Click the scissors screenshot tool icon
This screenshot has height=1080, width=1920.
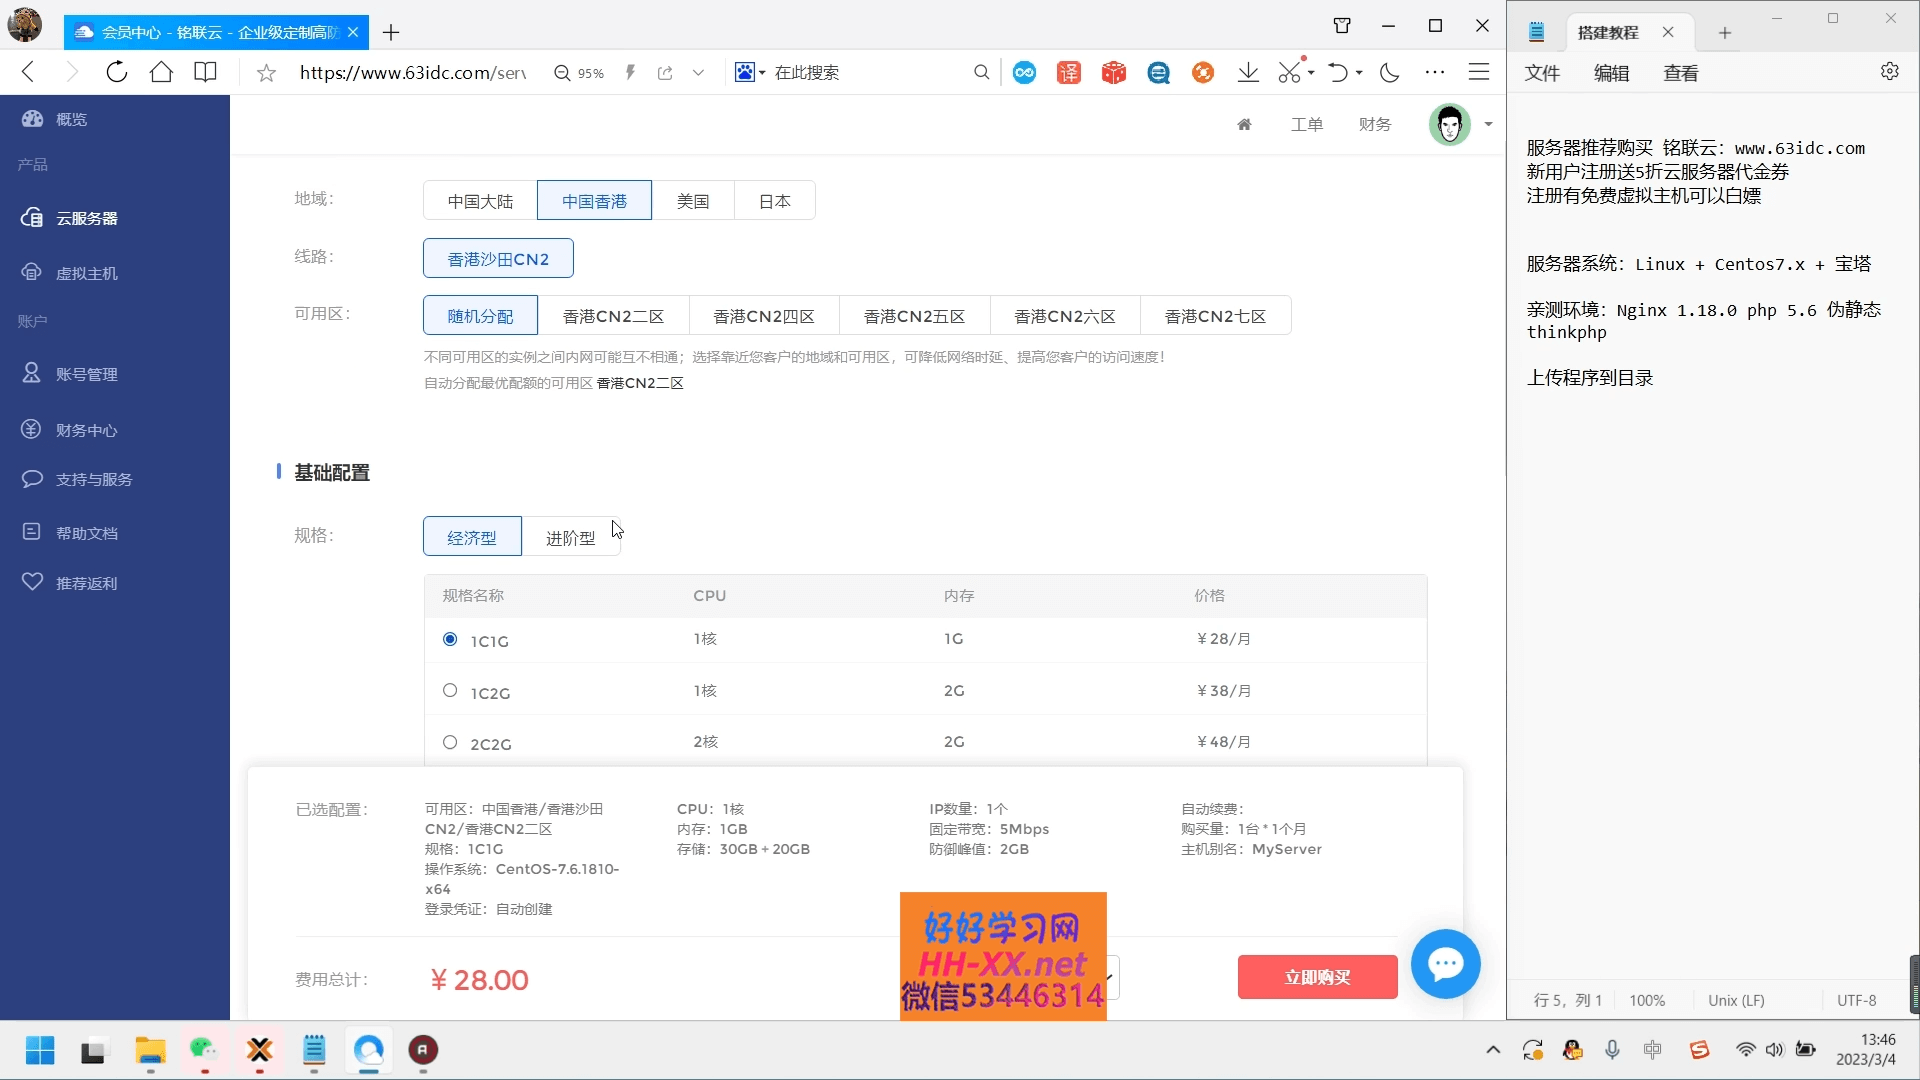point(1289,72)
